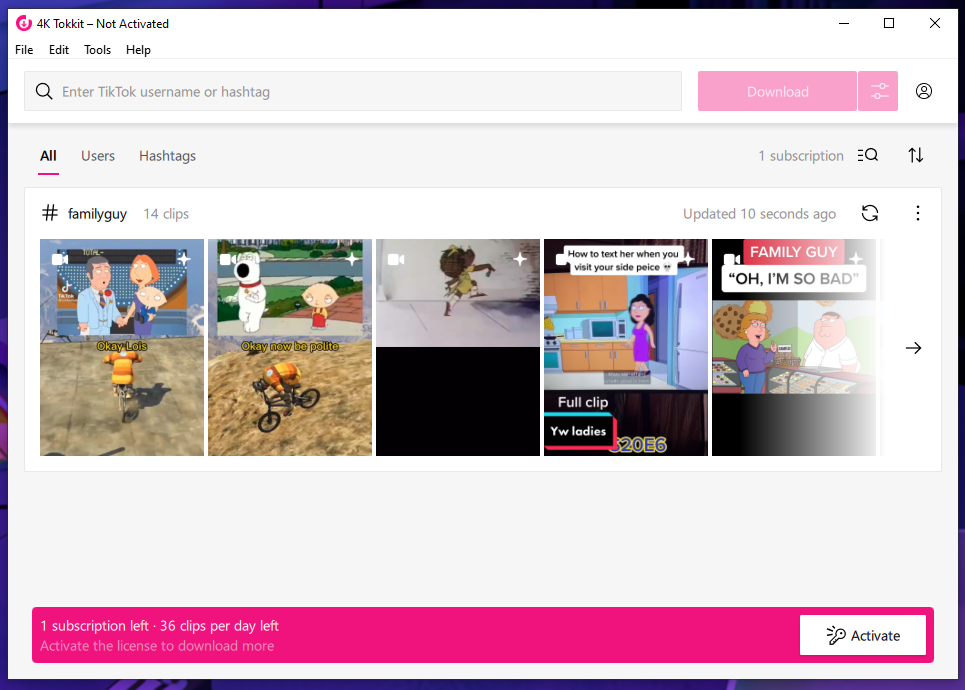Viewport: 965px width, 690px height.
Task: Refresh the familyguy subscription
Action: click(x=870, y=213)
